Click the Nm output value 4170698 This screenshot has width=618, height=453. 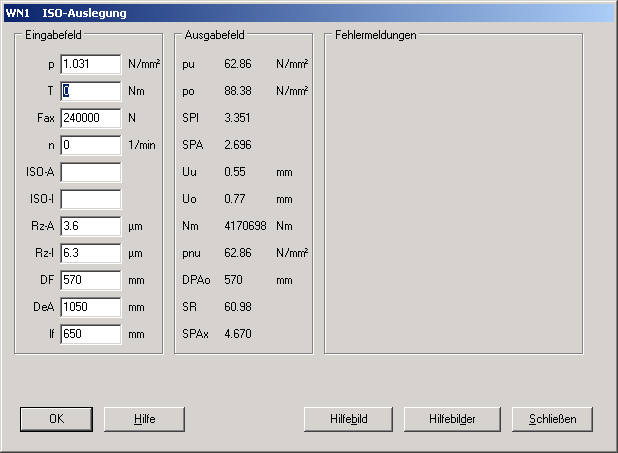[245, 226]
